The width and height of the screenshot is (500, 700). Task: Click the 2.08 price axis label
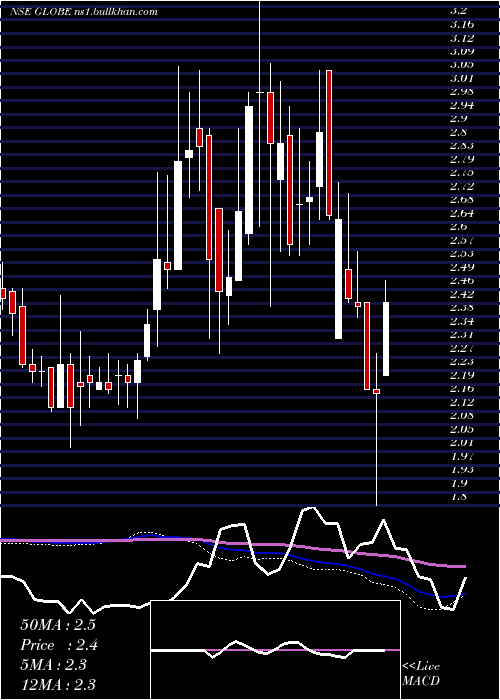click(462, 416)
